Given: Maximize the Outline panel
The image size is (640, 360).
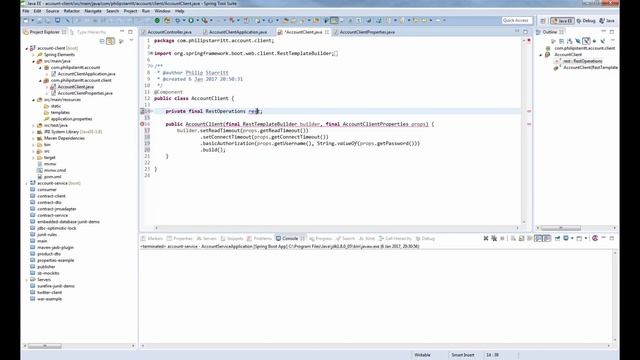Looking at the screenshot, I should (612, 31).
